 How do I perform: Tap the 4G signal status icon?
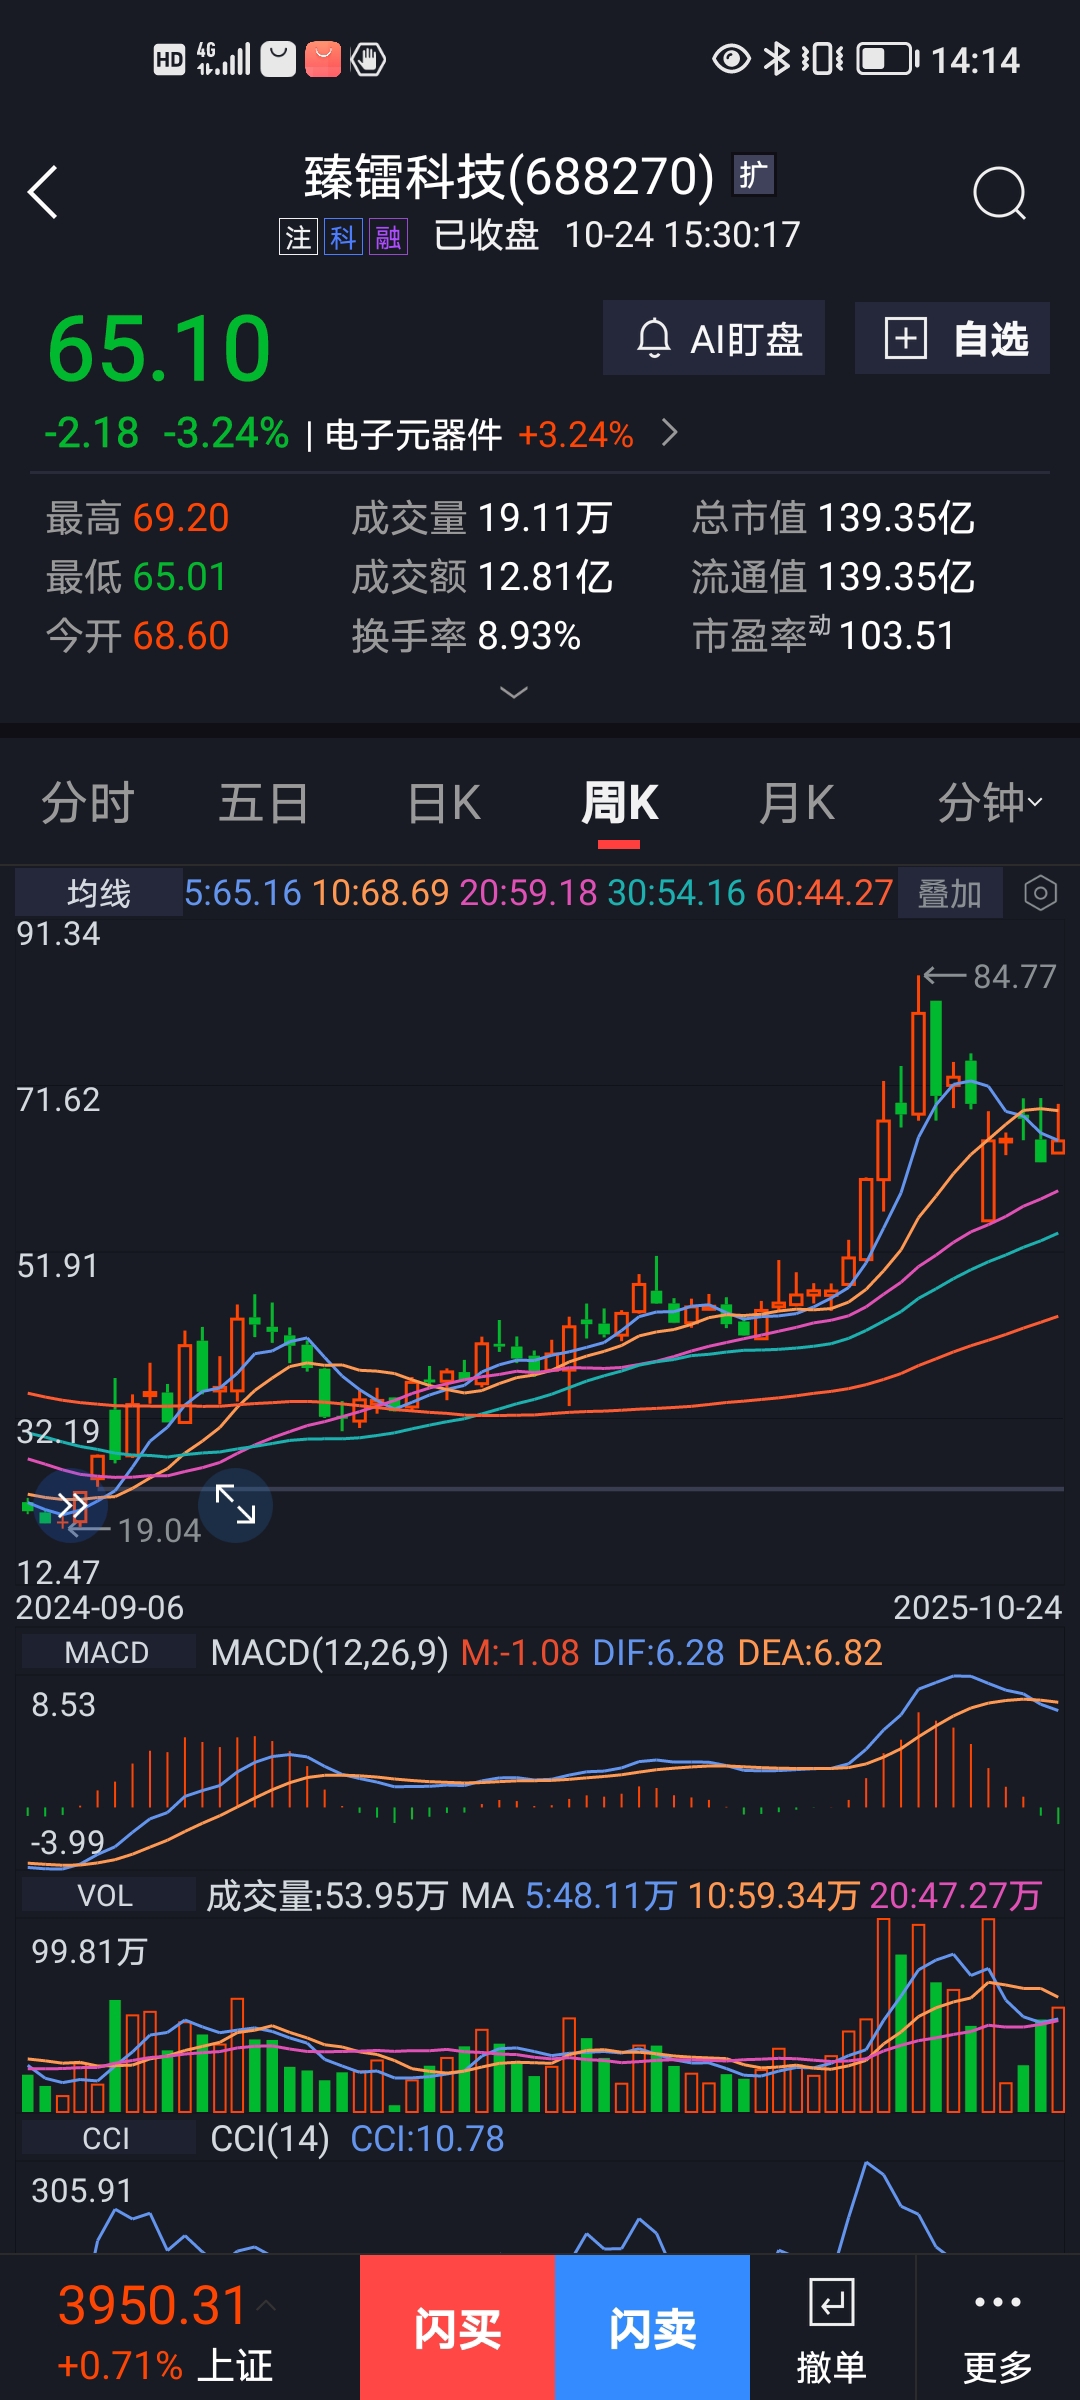click(223, 59)
